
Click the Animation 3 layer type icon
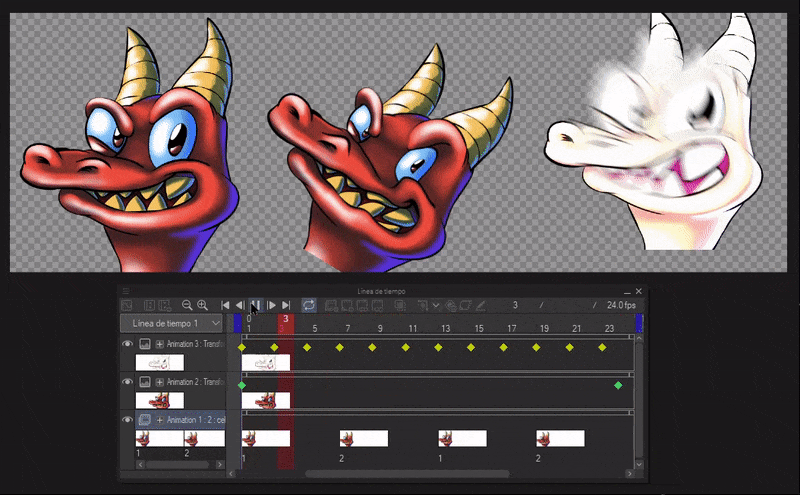click(x=145, y=344)
